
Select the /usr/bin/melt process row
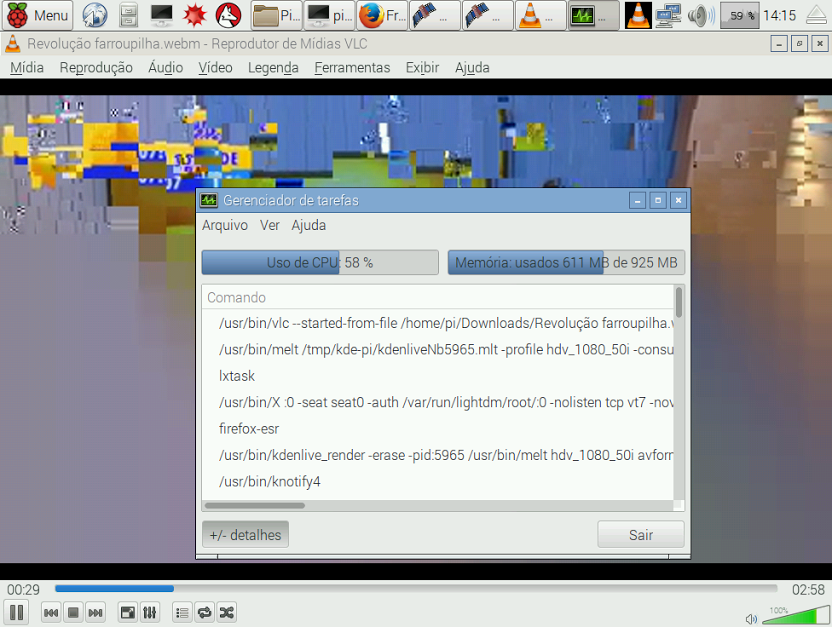(438, 350)
